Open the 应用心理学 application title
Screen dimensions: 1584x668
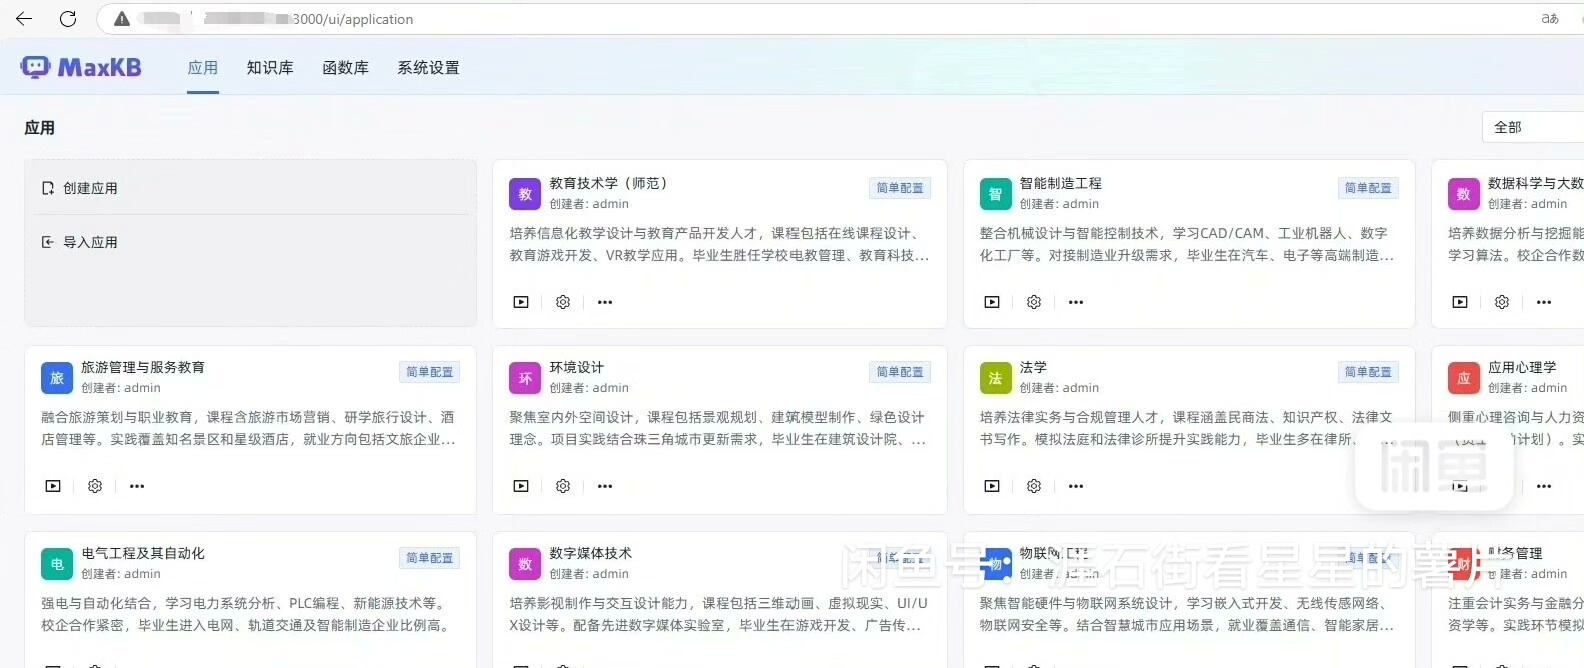pyautogui.click(x=1522, y=367)
